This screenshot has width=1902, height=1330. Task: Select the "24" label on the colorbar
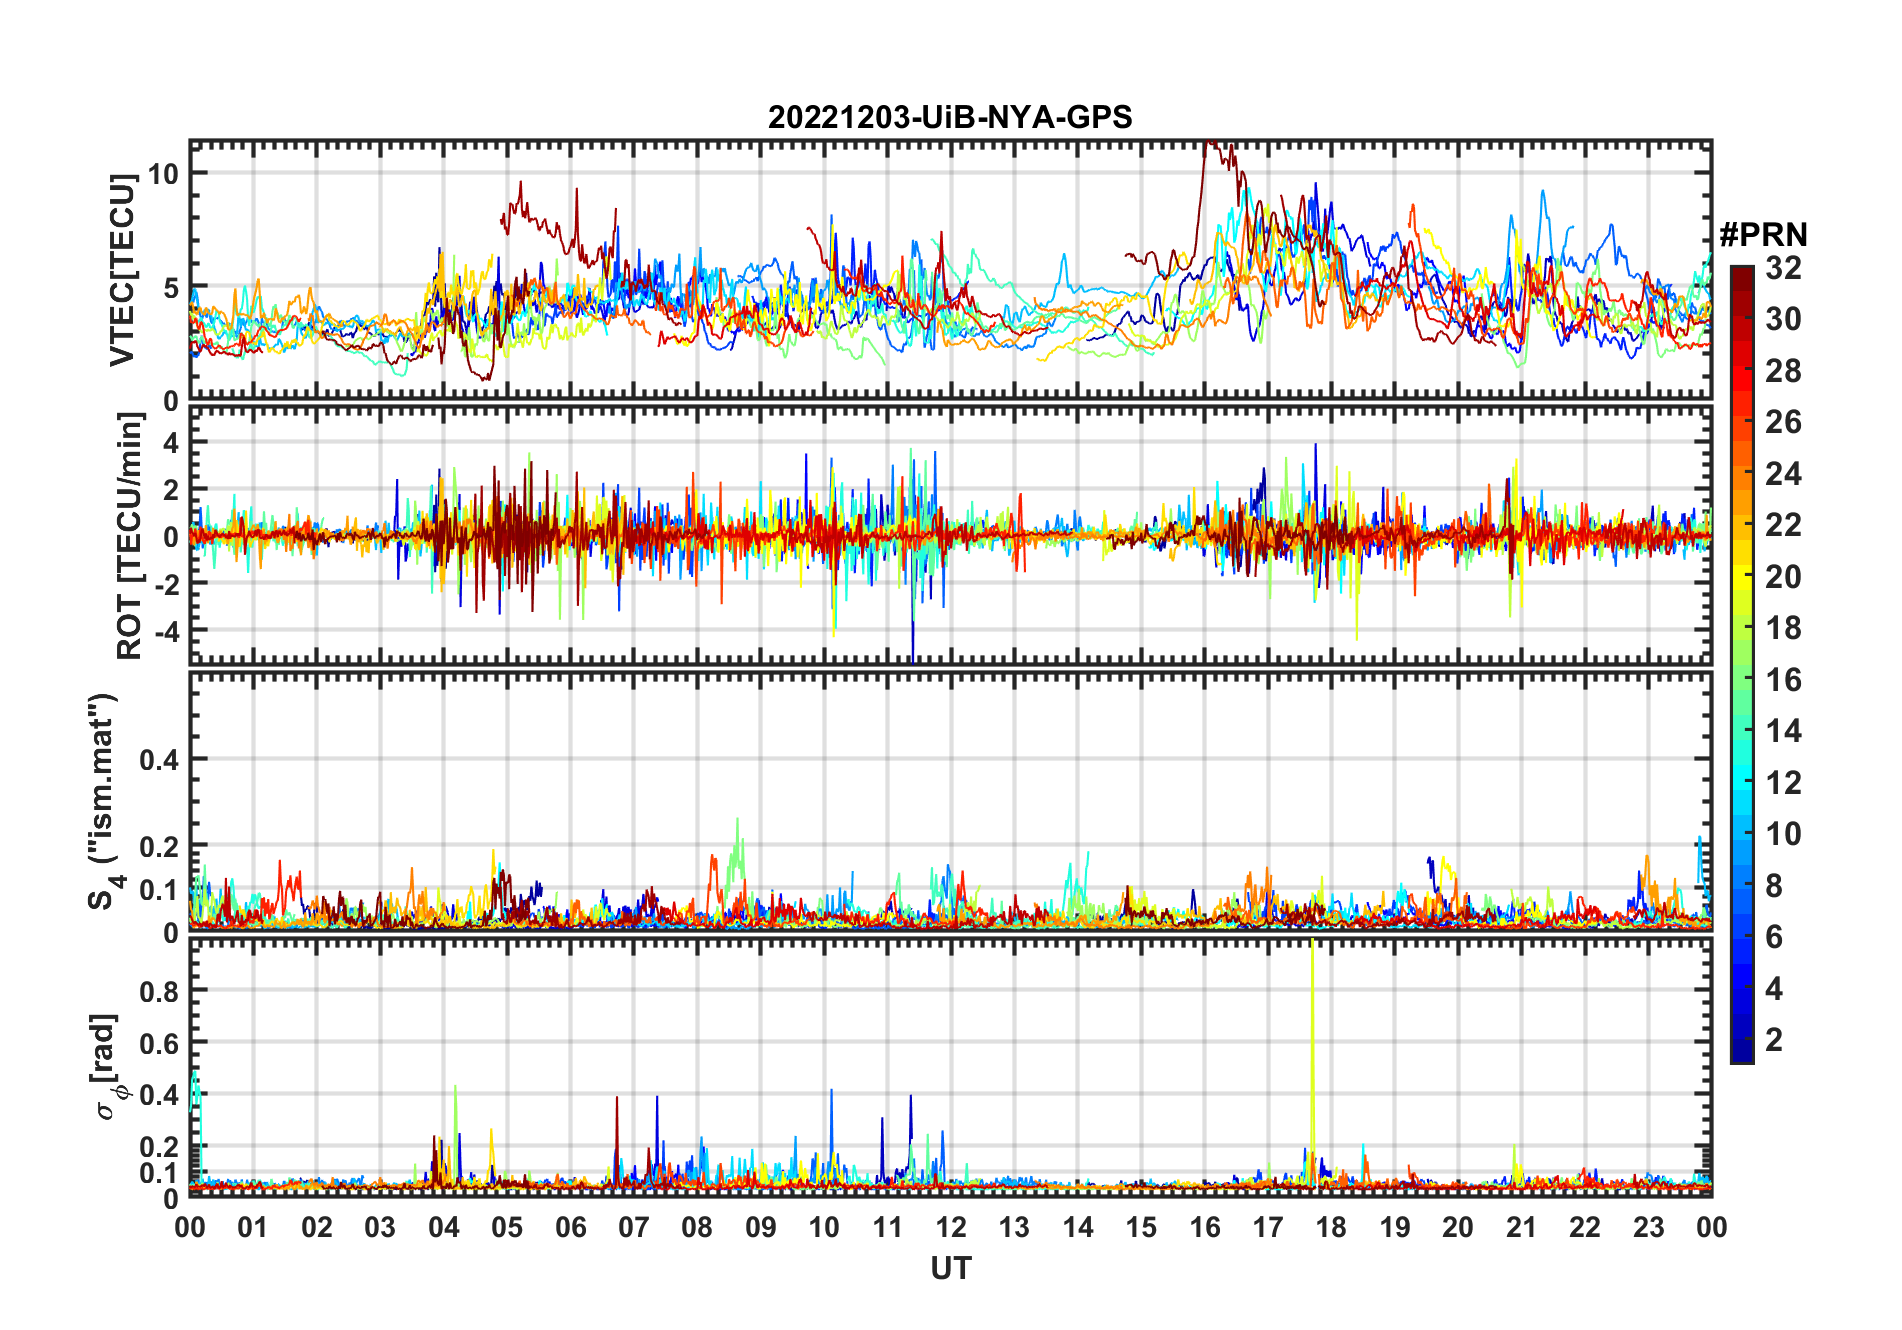click(x=1783, y=474)
